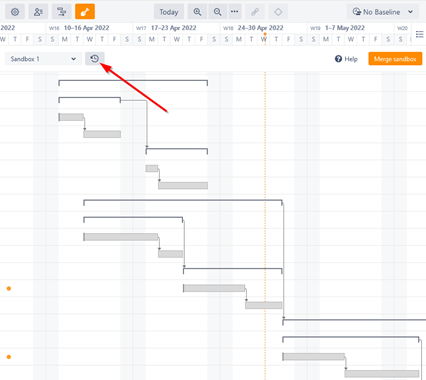Click the upper orange dot indicator in left margin
426x380 pixels.
coord(9,288)
